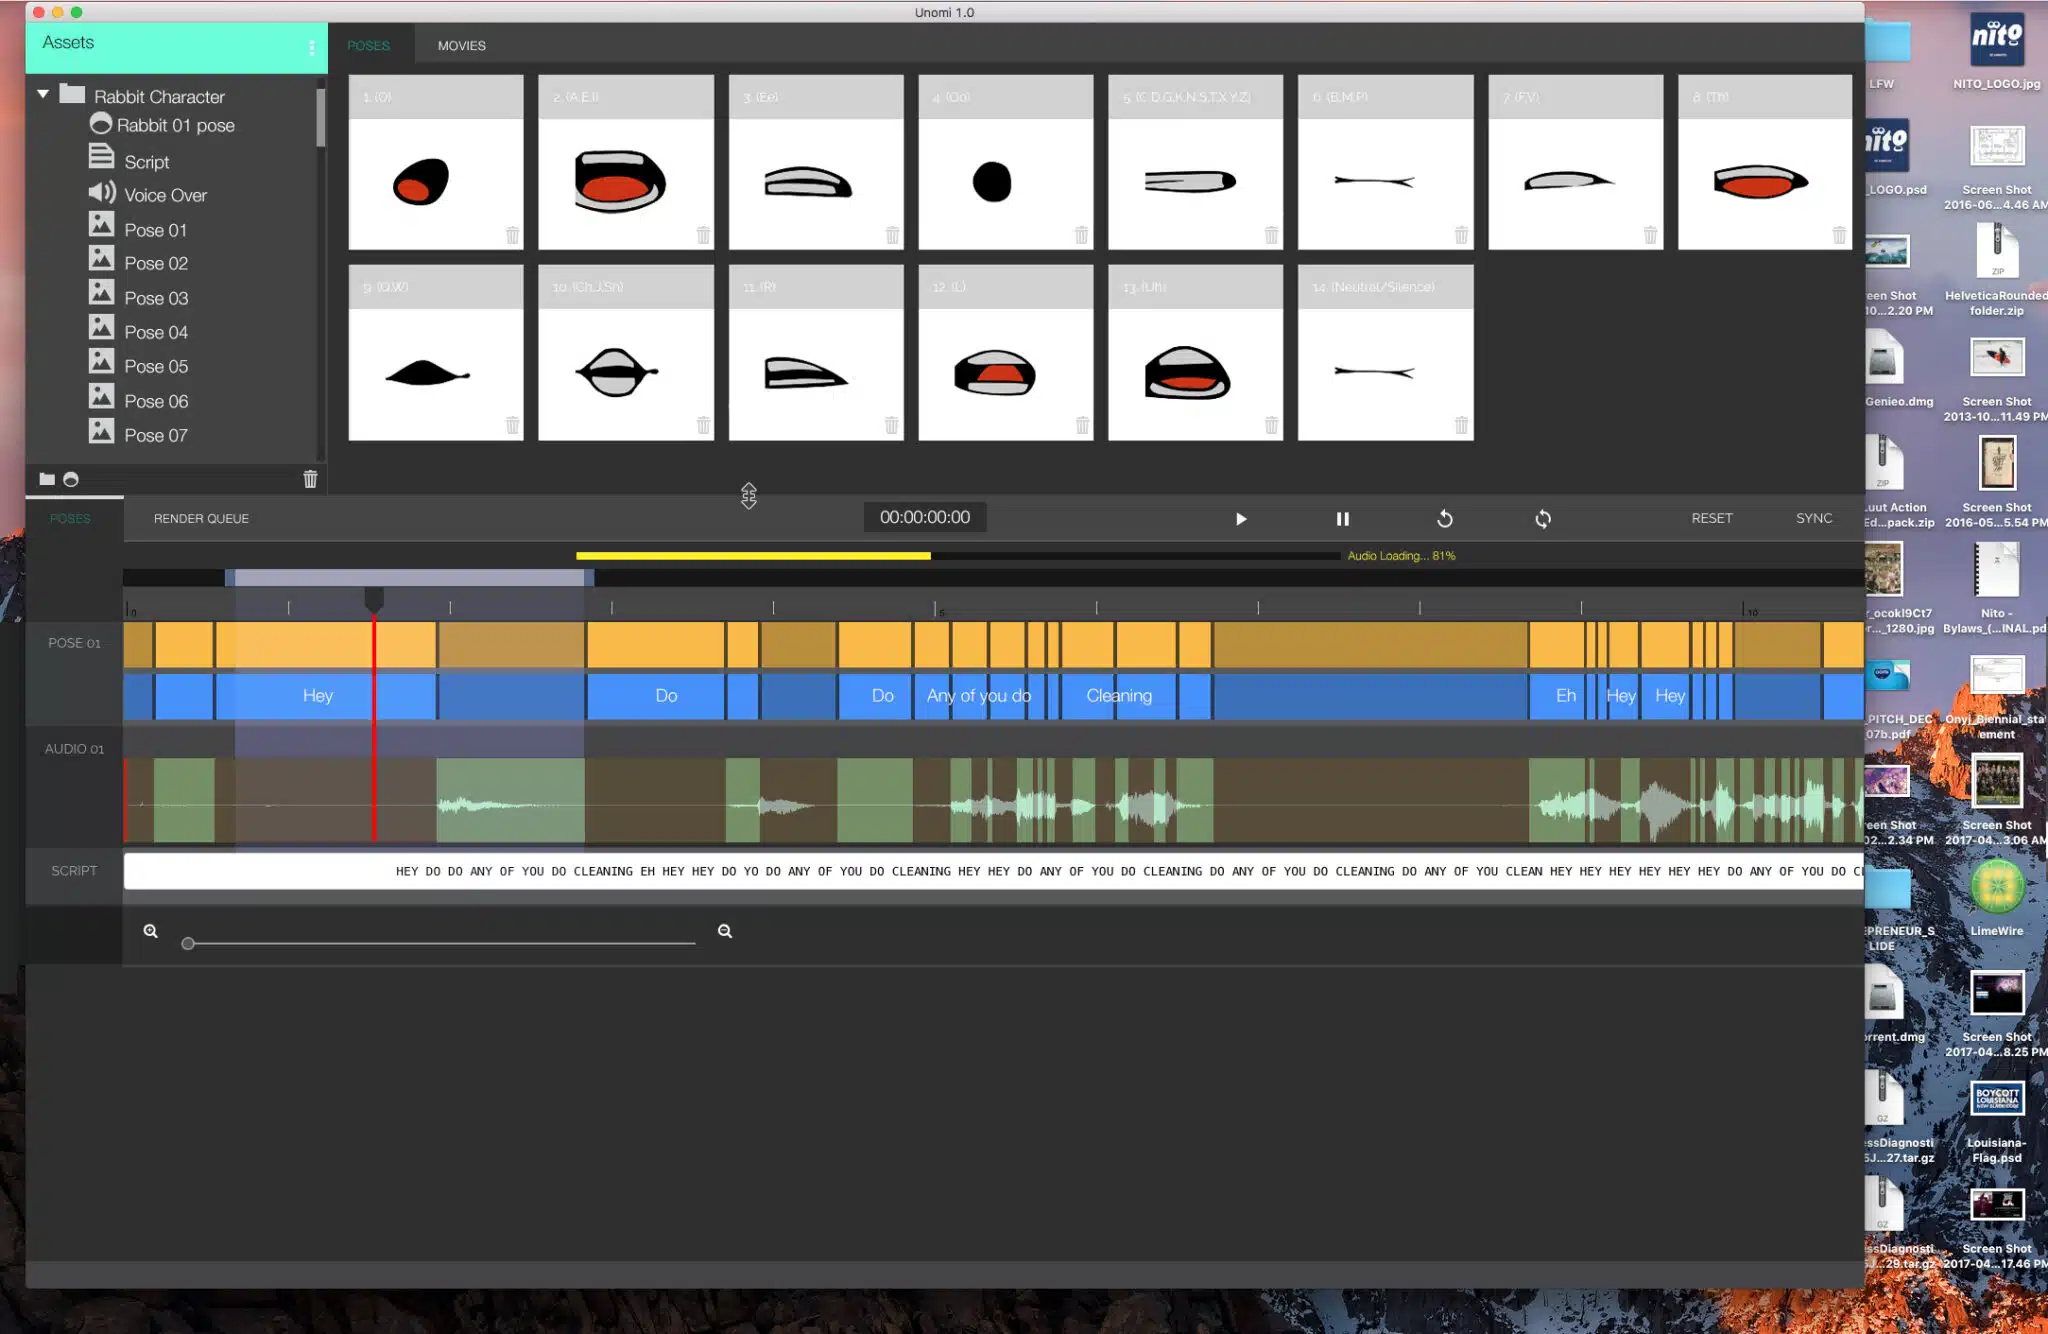Click the timeline range scrollbar

(x=410, y=578)
